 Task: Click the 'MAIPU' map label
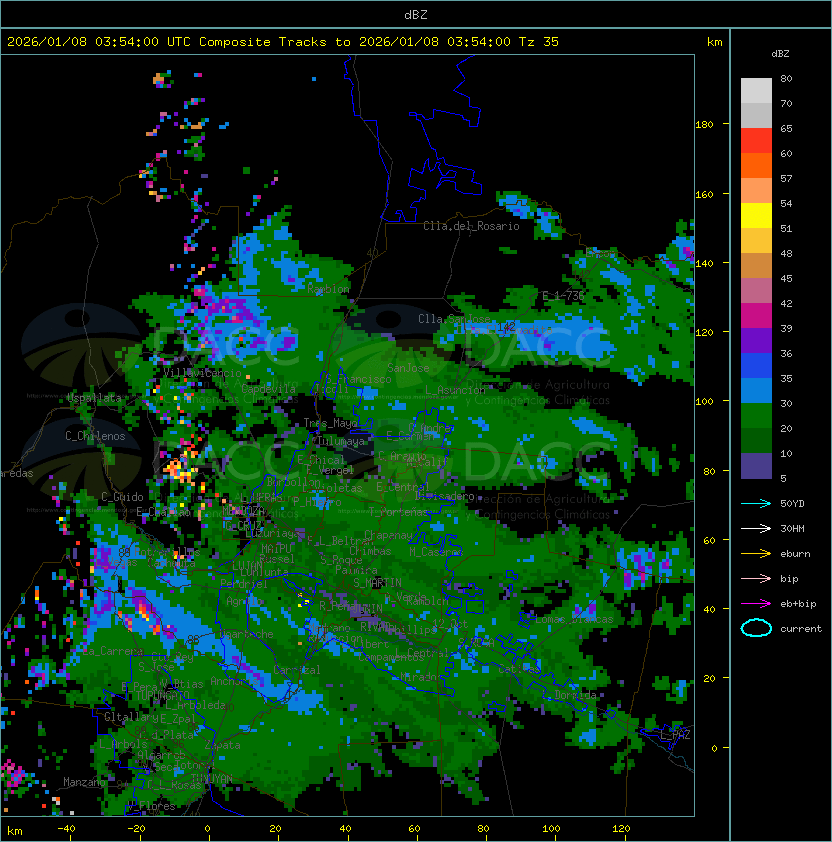pyautogui.click(x=276, y=549)
